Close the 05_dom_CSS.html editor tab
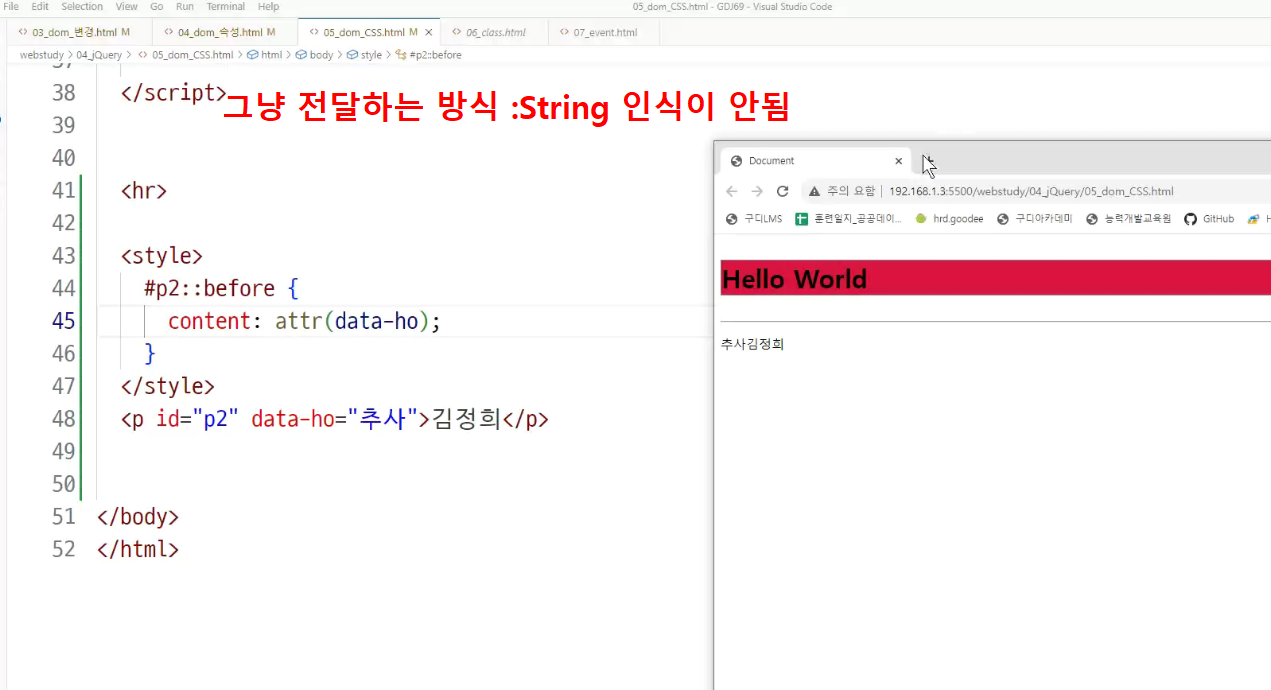Screen dimensions: 1271x690 (430, 32)
